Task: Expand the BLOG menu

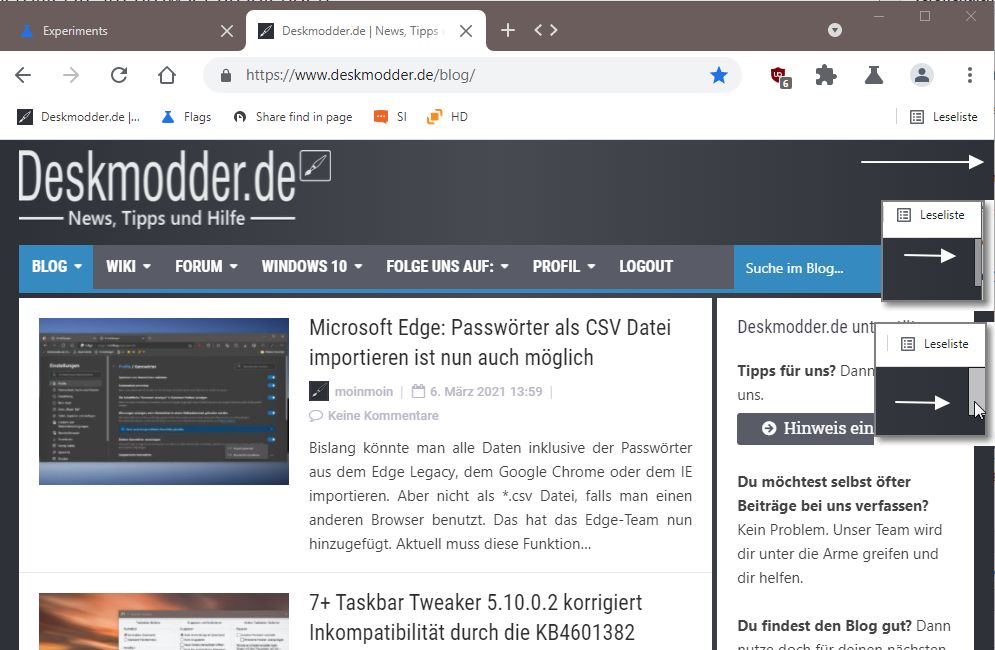Action: click(56, 267)
